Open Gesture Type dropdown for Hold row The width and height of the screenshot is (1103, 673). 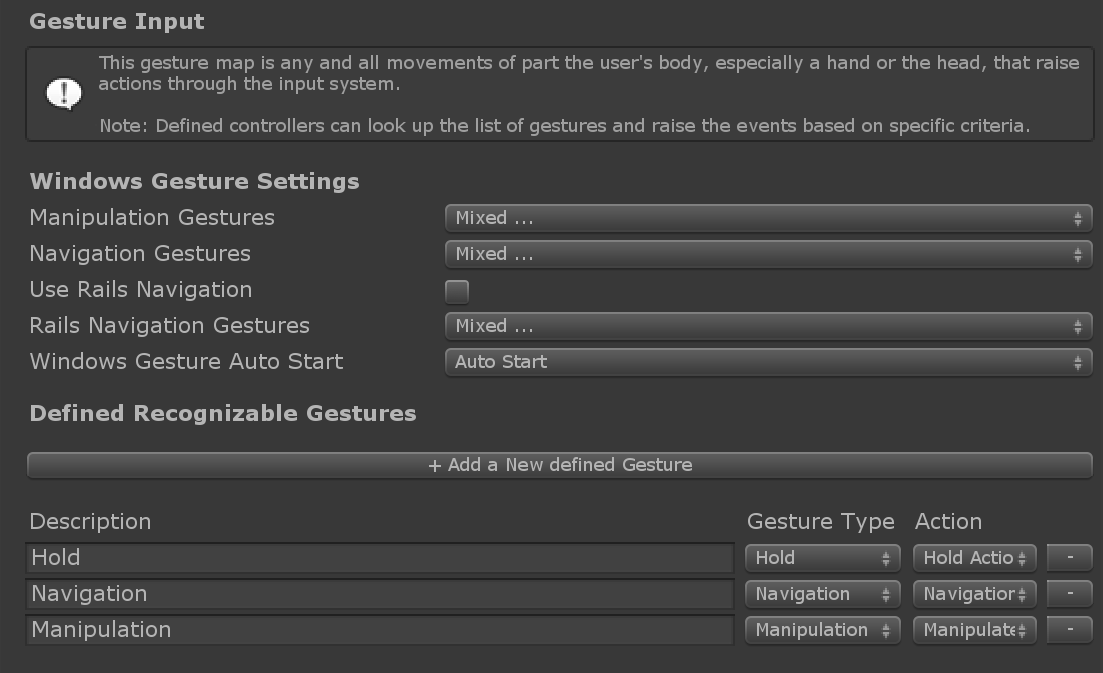point(822,558)
